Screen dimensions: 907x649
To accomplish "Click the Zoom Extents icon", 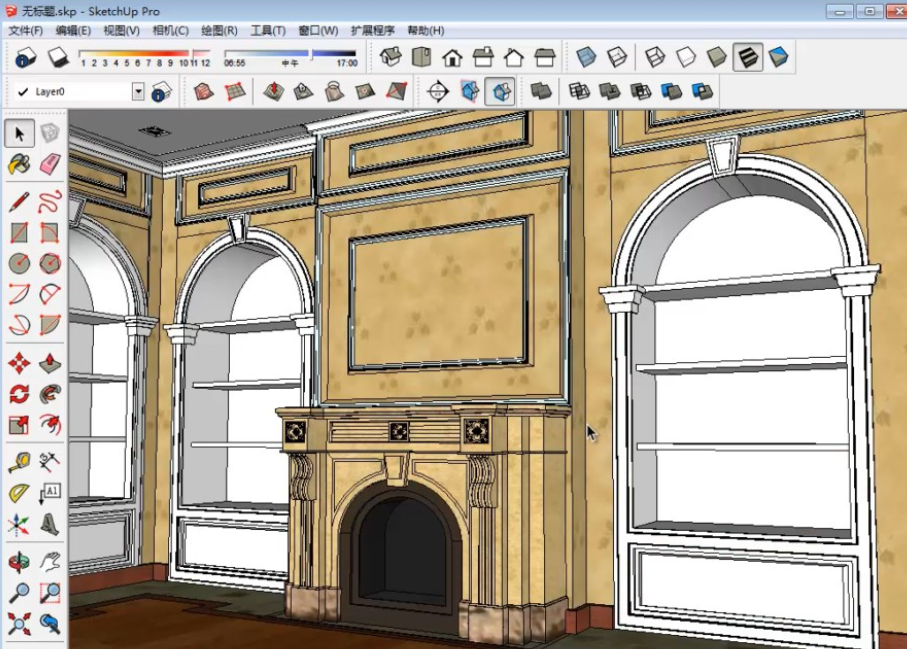I will (19, 623).
